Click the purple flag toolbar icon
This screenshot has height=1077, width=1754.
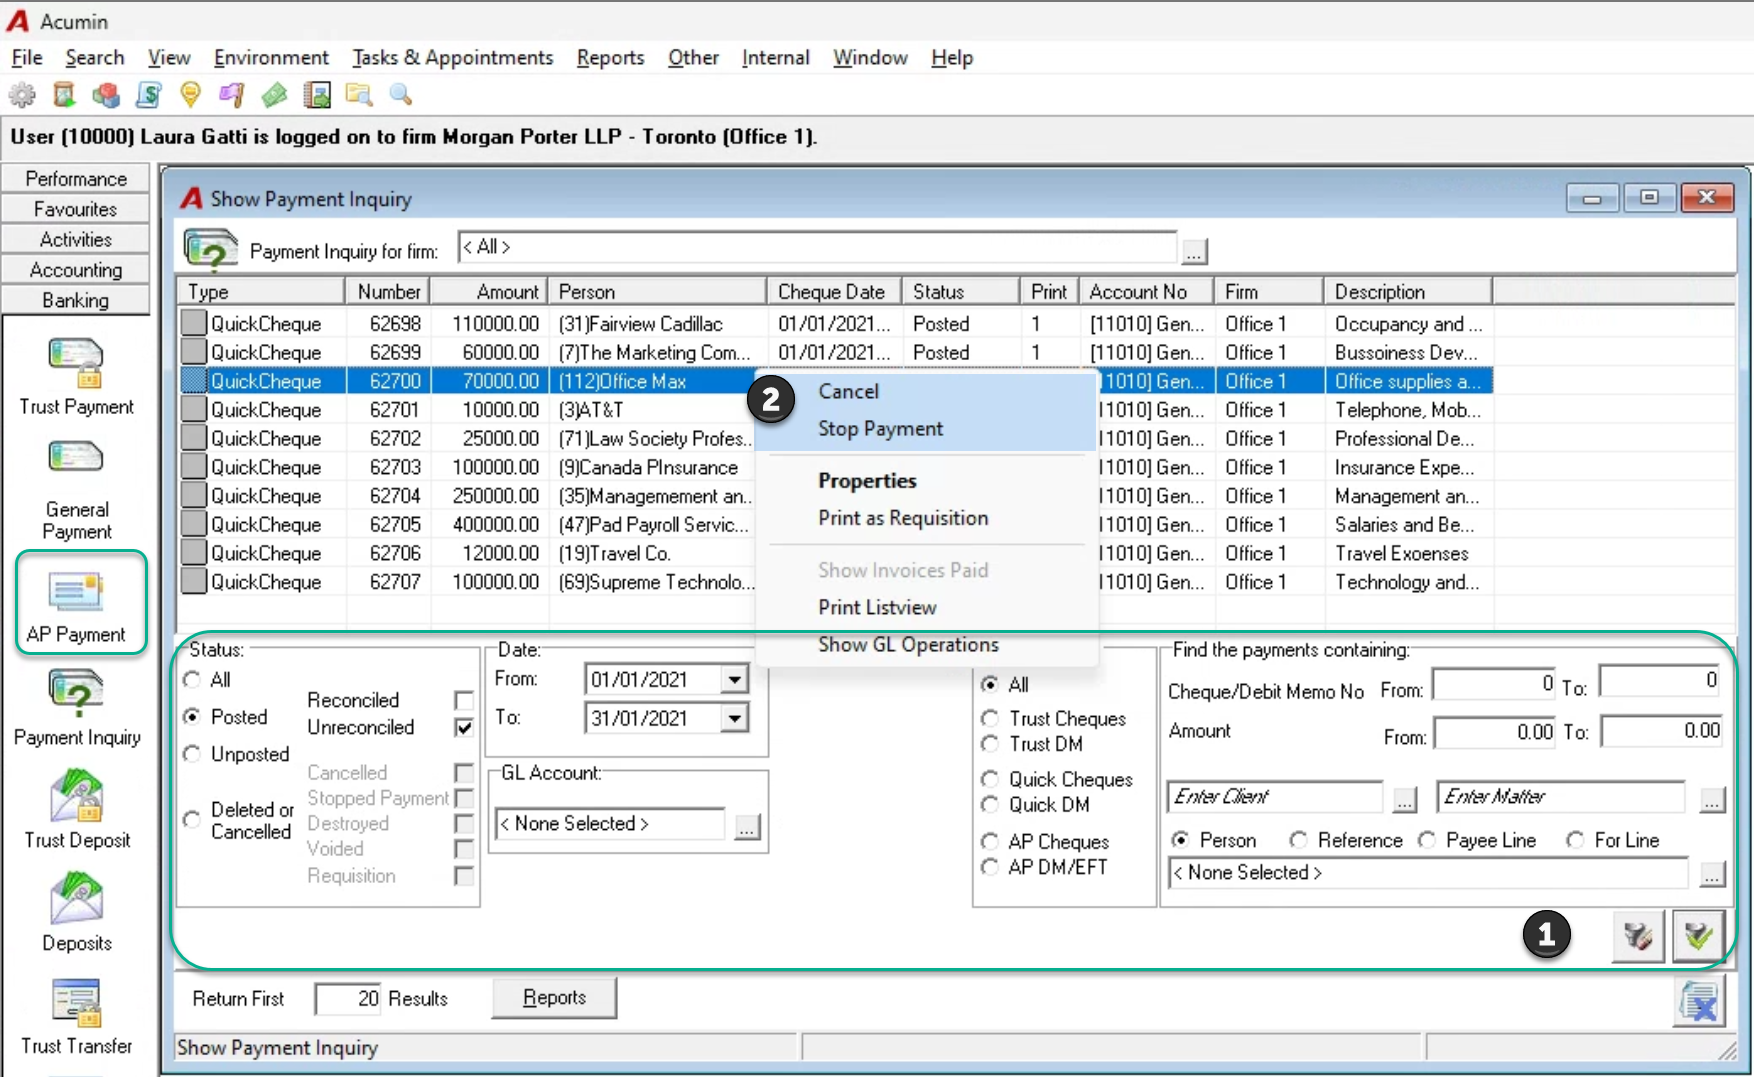point(232,95)
